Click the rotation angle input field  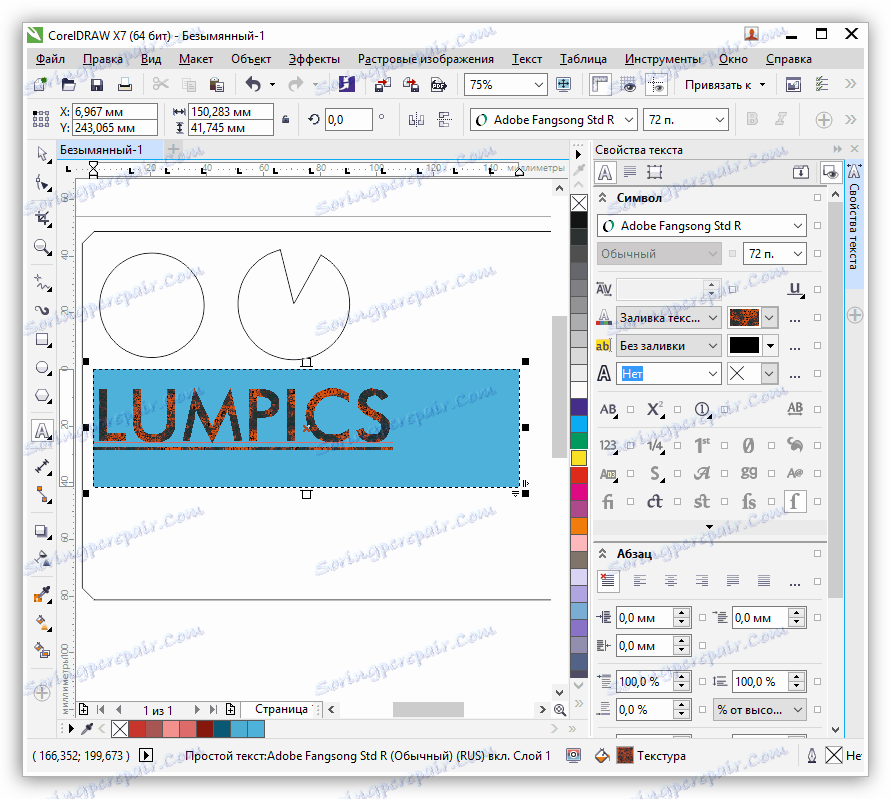pos(348,120)
